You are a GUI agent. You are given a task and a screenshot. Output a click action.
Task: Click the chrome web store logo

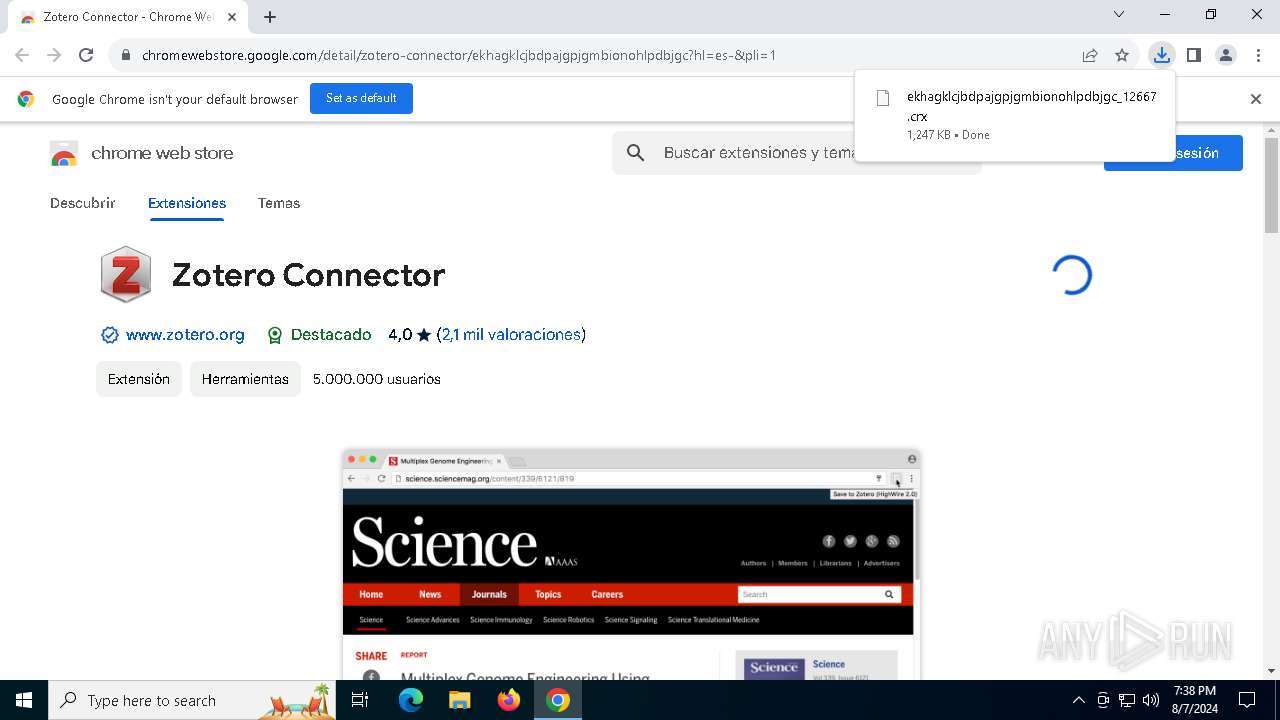[x=64, y=153]
